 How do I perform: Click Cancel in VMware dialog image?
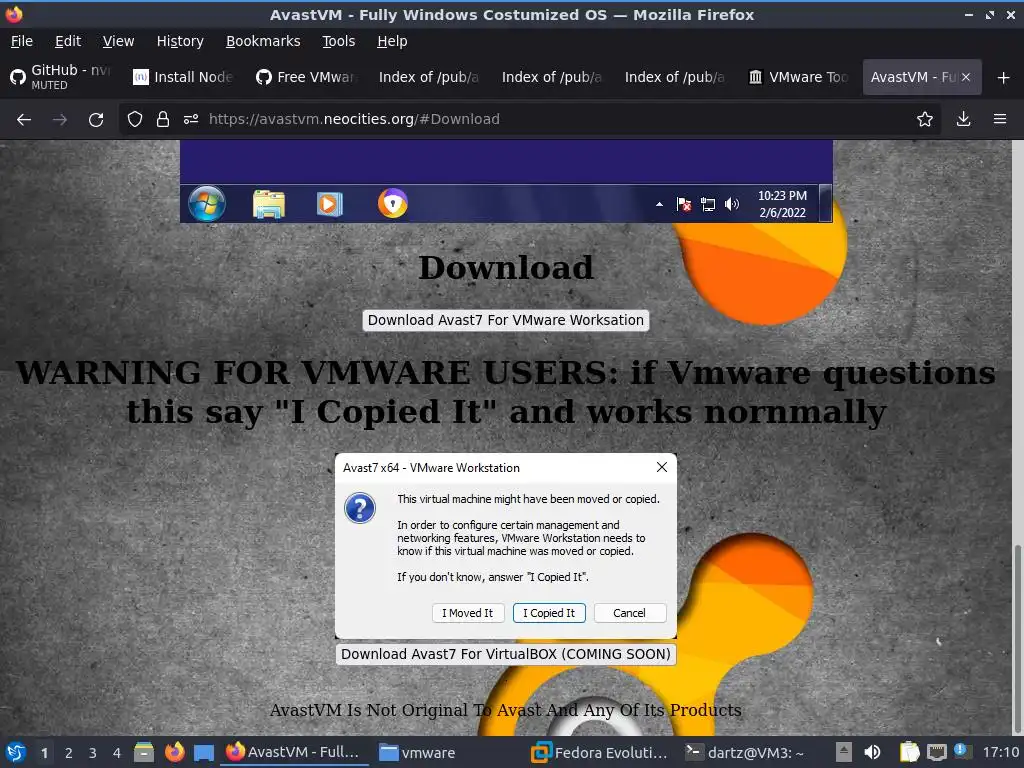pyautogui.click(x=630, y=613)
